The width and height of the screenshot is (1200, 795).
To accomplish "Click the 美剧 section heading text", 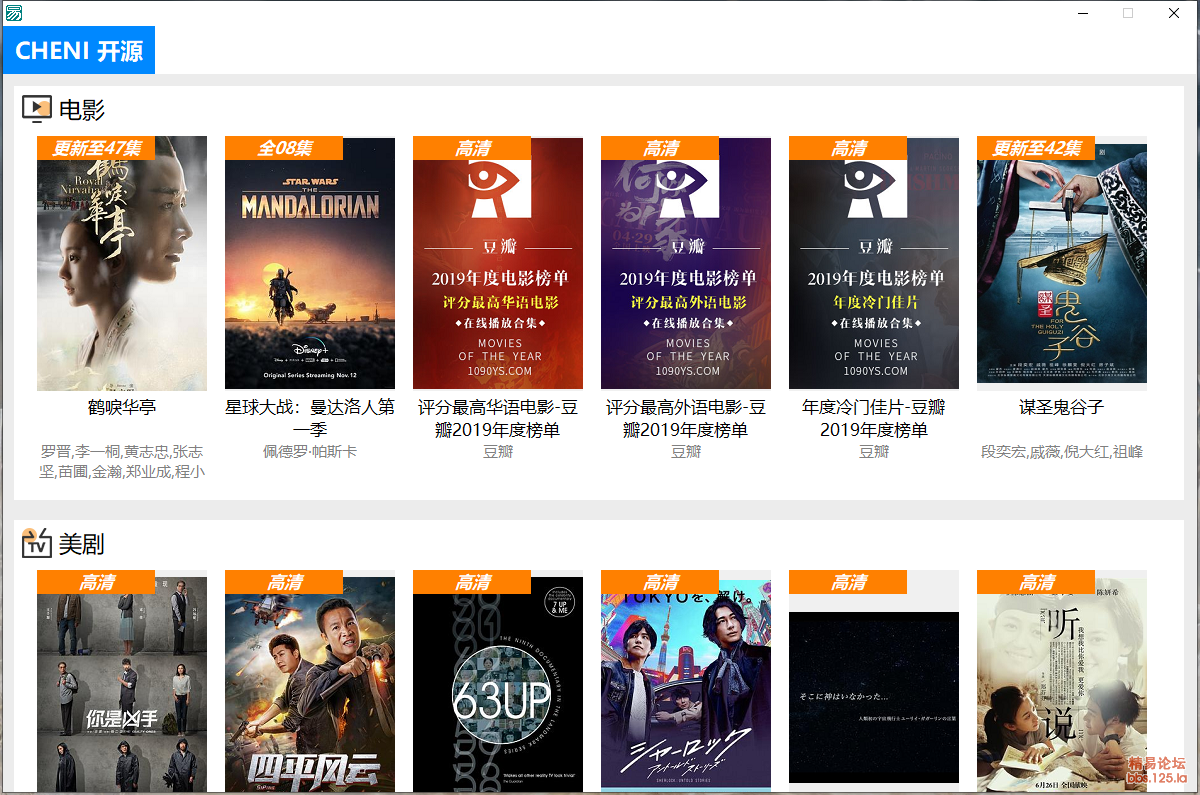I will click(x=82, y=544).
